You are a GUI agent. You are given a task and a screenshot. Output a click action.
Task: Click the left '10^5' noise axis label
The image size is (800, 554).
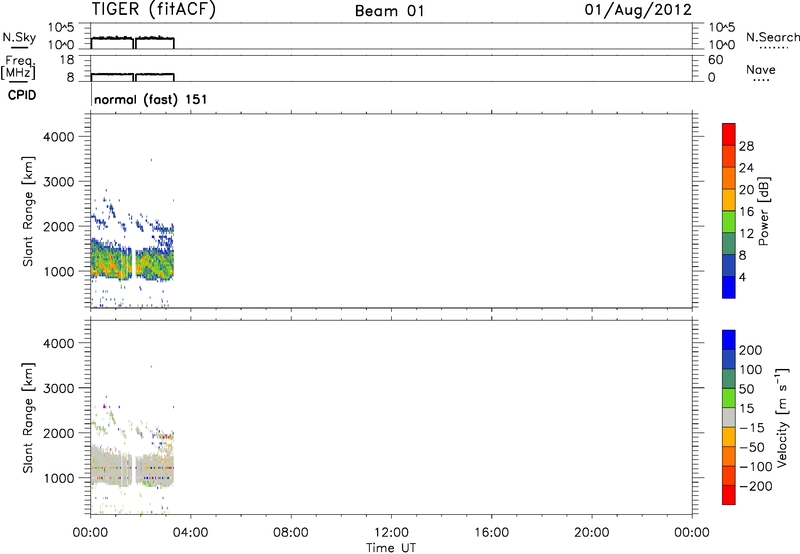61,27
